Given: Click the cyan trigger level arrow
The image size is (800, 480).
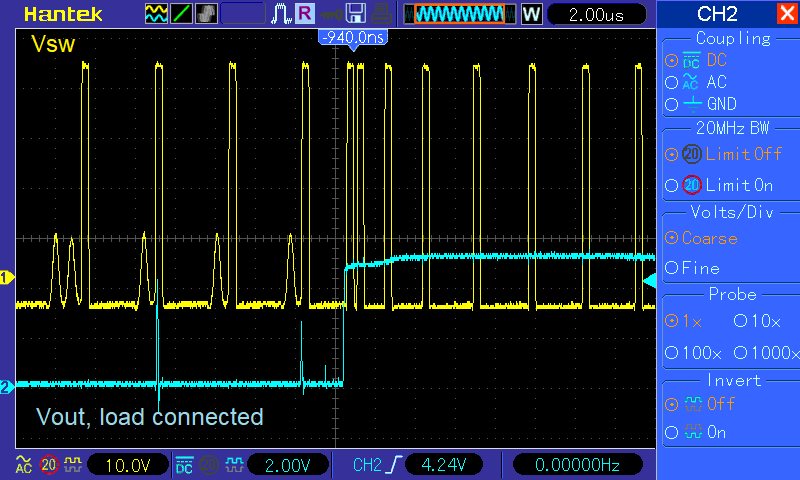Looking at the screenshot, I should pos(649,281).
